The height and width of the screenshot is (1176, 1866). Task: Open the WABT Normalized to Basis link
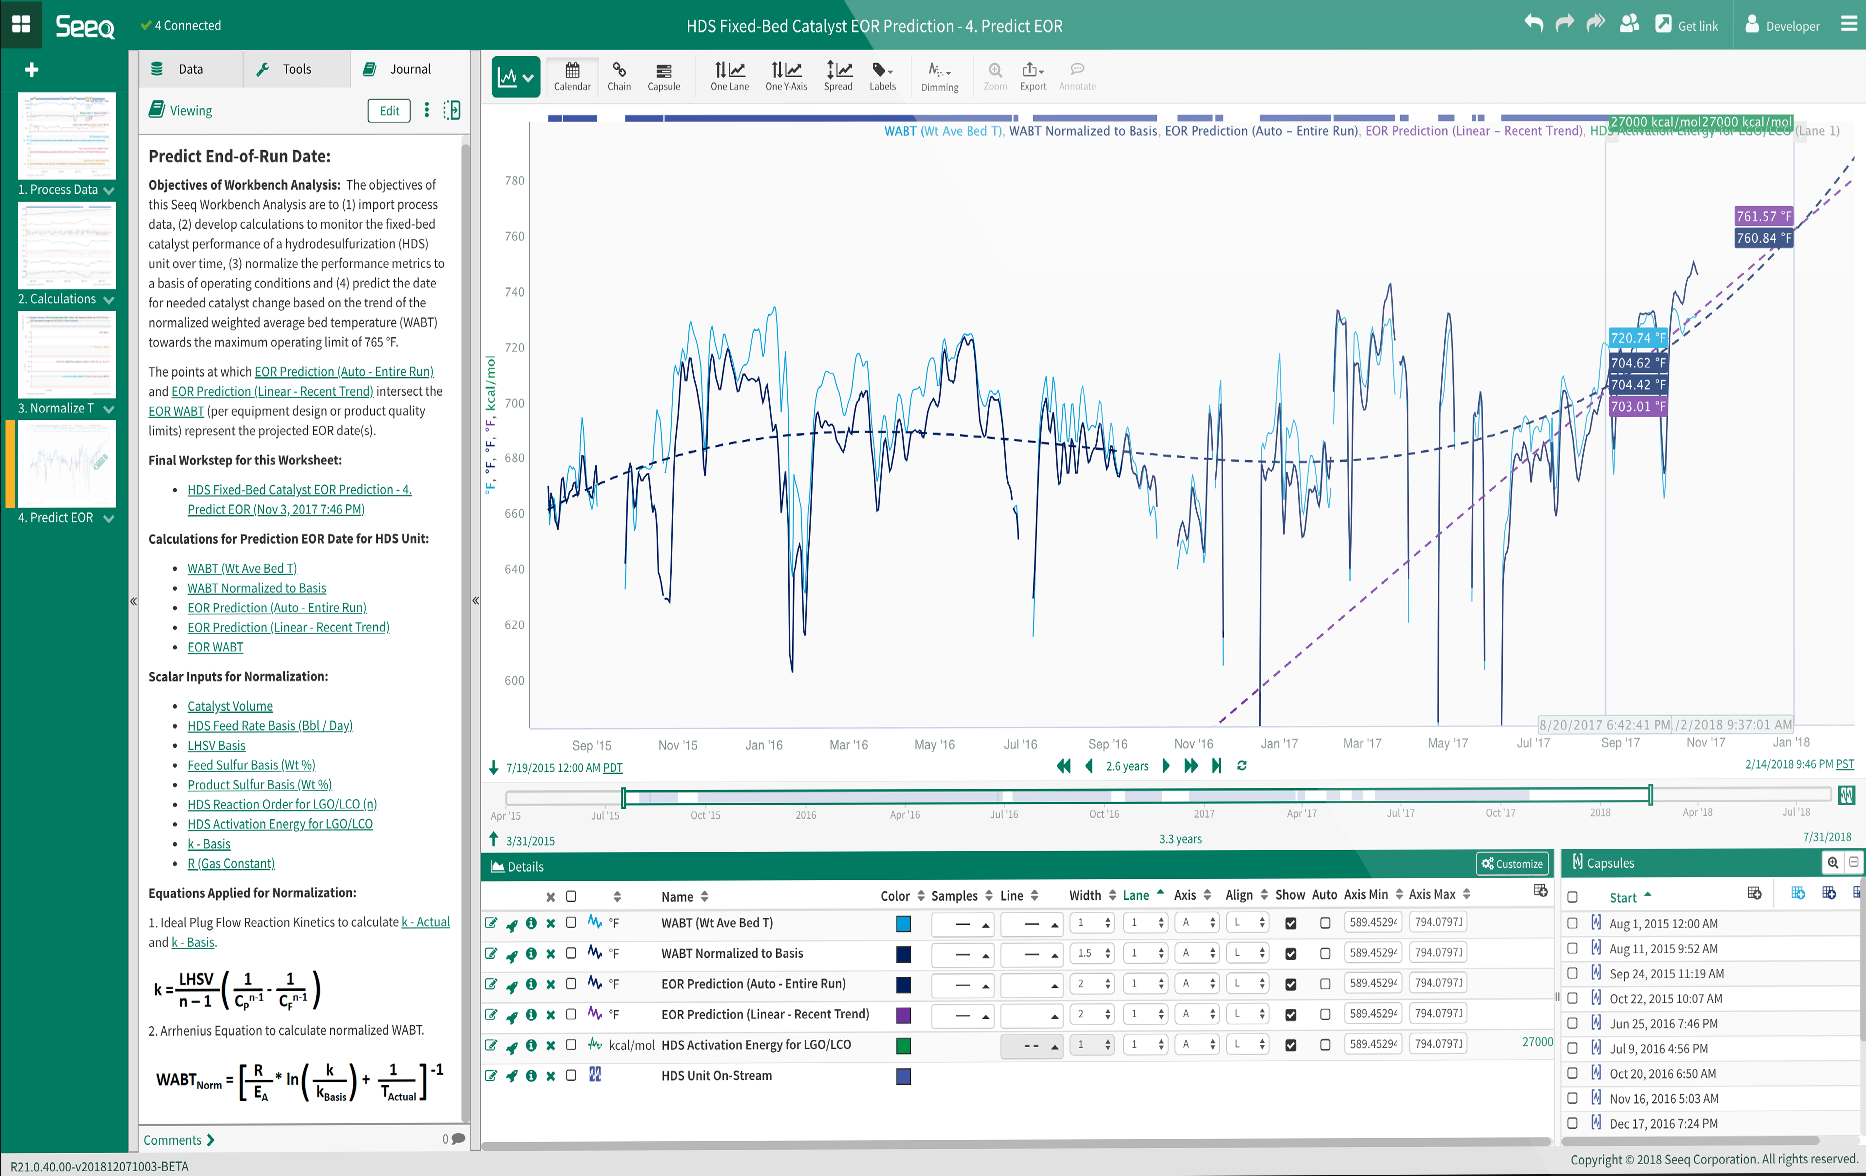click(257, 588)
